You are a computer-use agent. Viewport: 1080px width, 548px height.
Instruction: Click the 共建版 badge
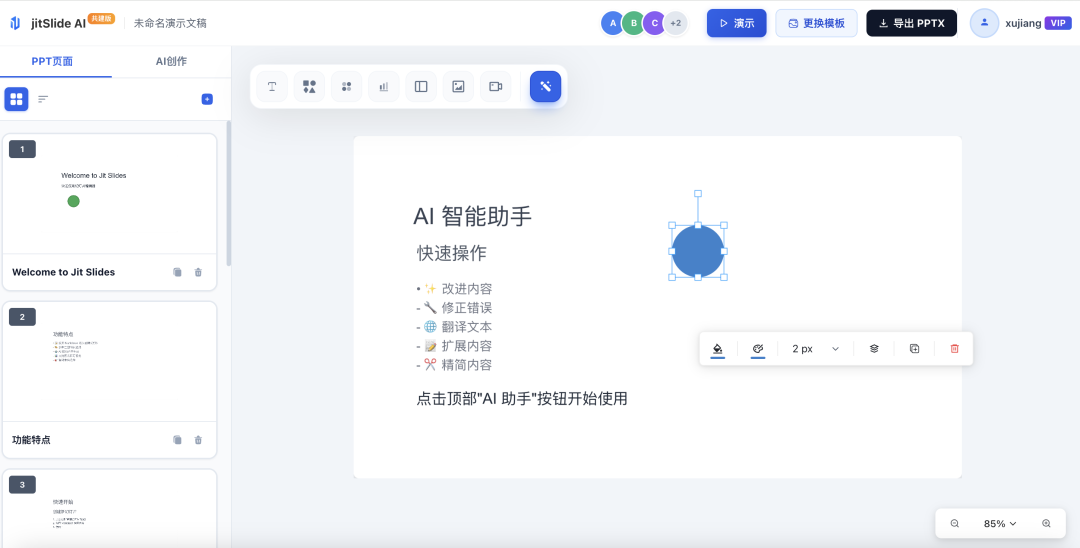click(x=101, y=19)
